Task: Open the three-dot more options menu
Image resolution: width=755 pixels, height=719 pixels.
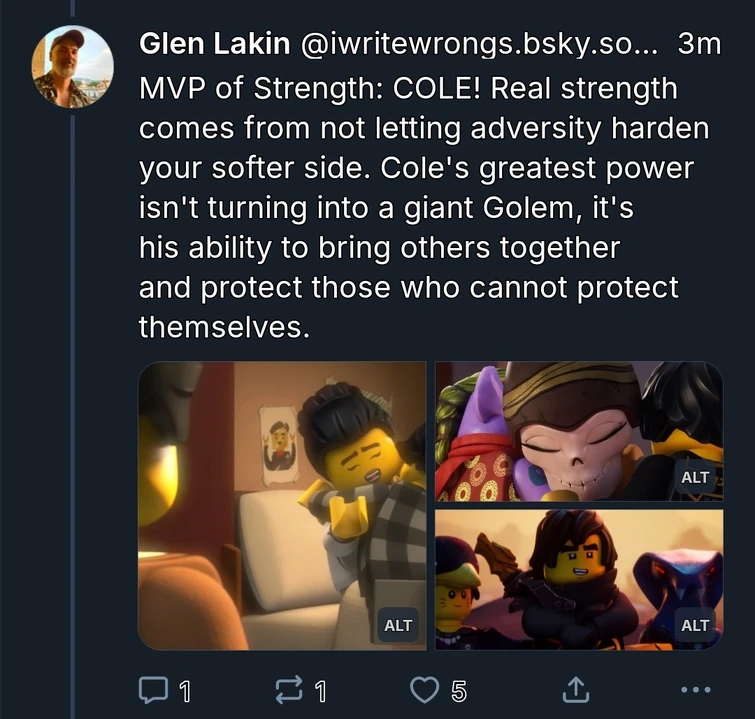Action: pos(696,690)
